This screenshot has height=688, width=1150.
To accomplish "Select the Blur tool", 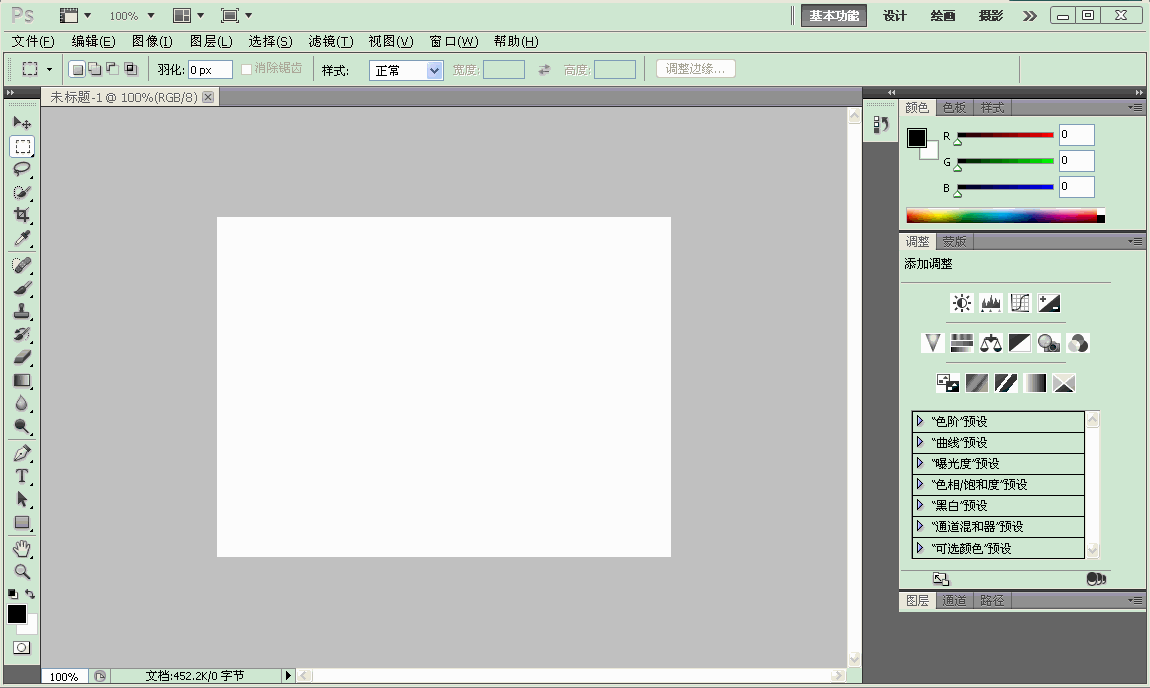I will (x=22, y=403).
